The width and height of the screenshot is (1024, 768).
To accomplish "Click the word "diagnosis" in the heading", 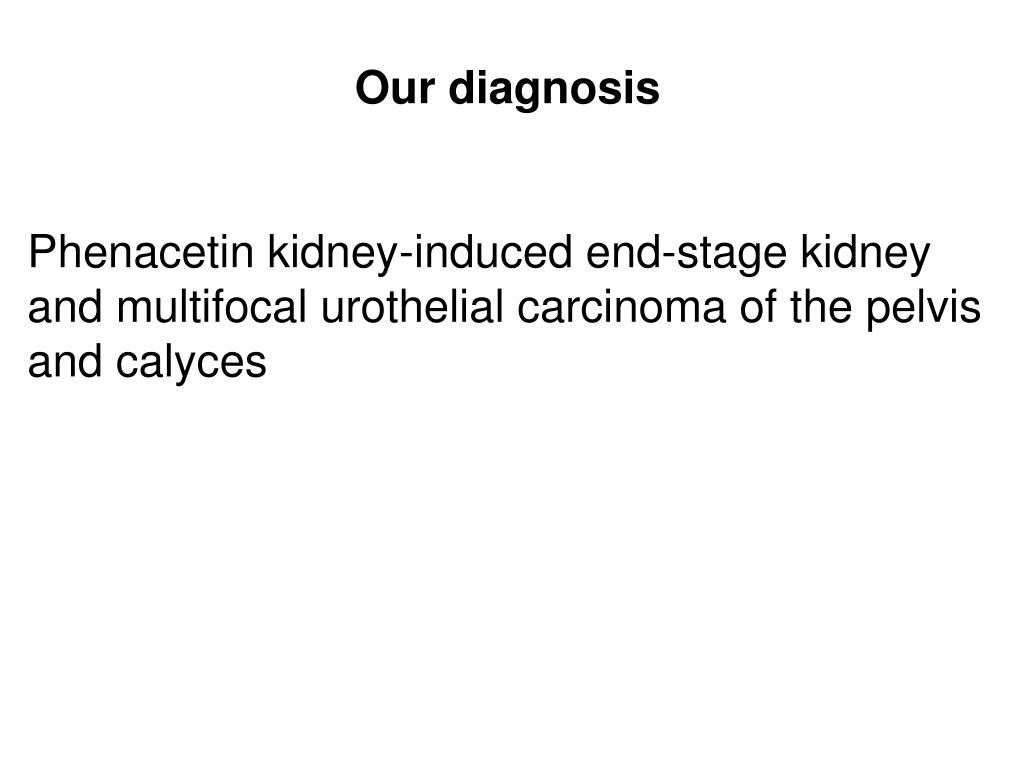I will click(x=554, y=89).
